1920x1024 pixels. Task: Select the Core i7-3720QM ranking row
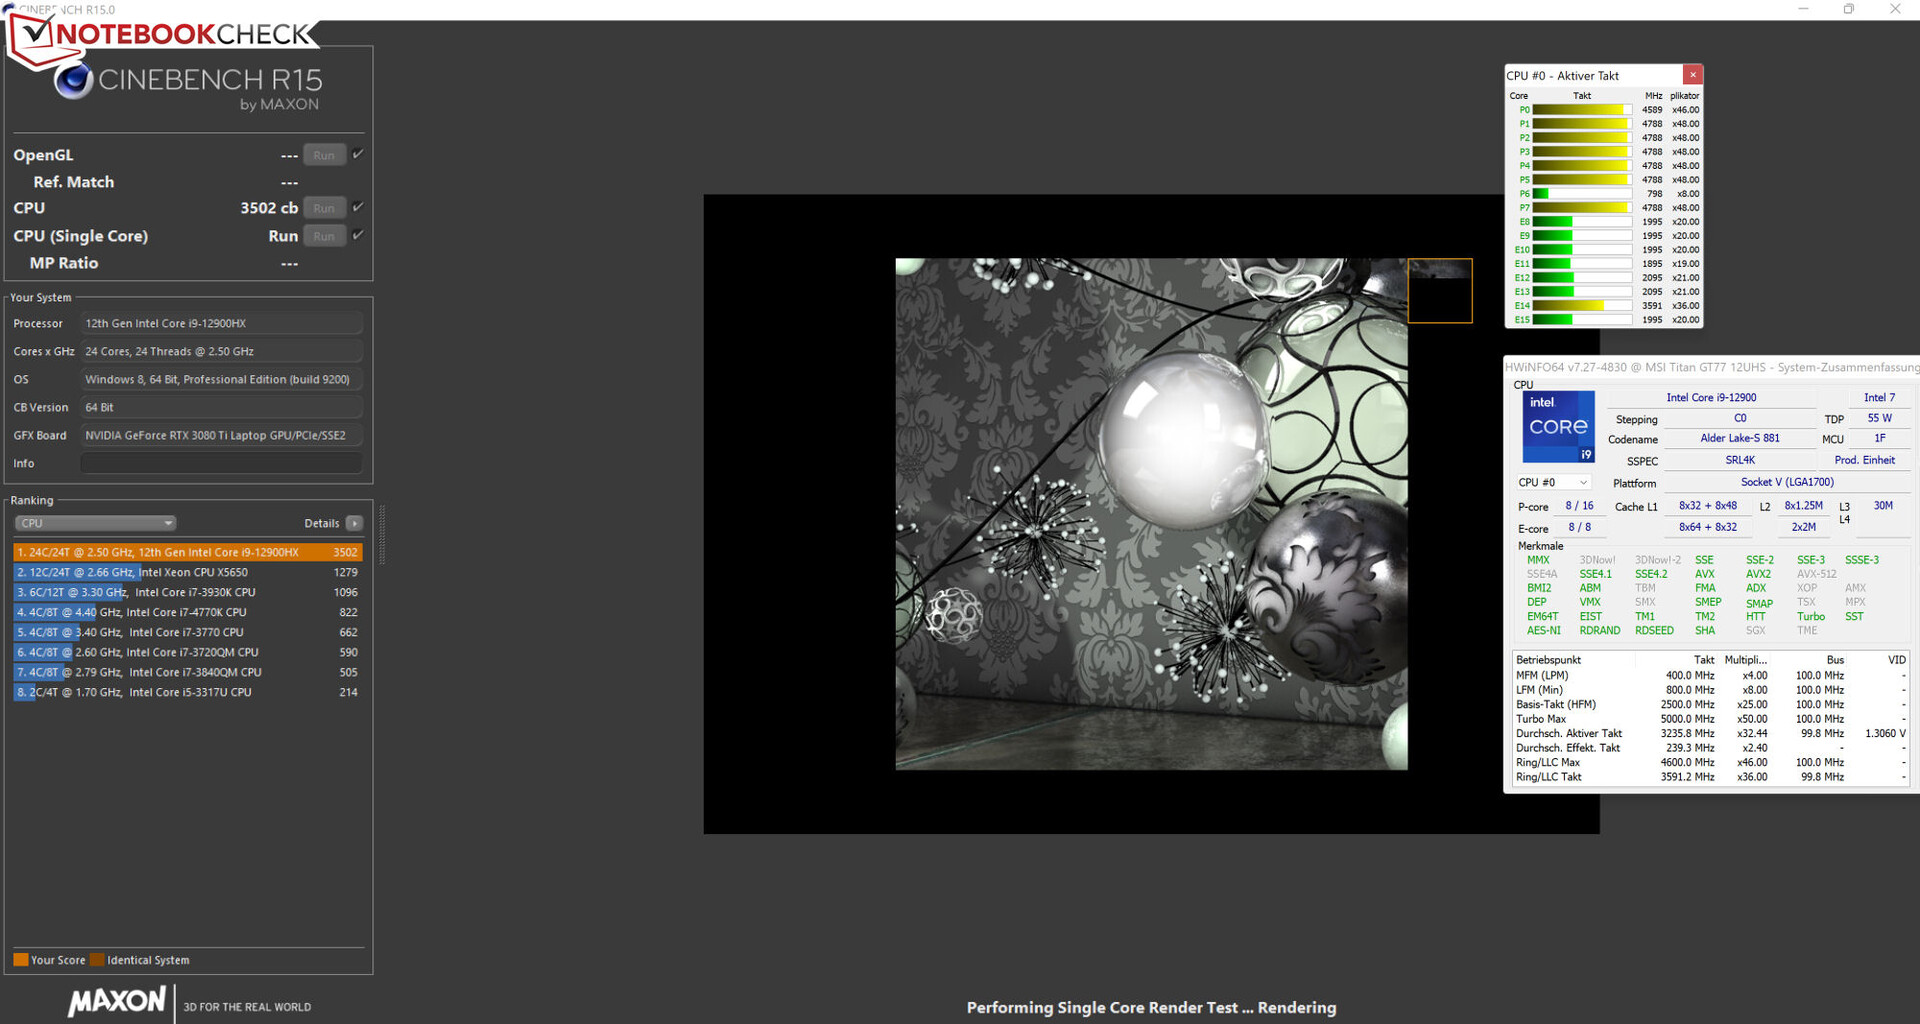click(187, 652)
